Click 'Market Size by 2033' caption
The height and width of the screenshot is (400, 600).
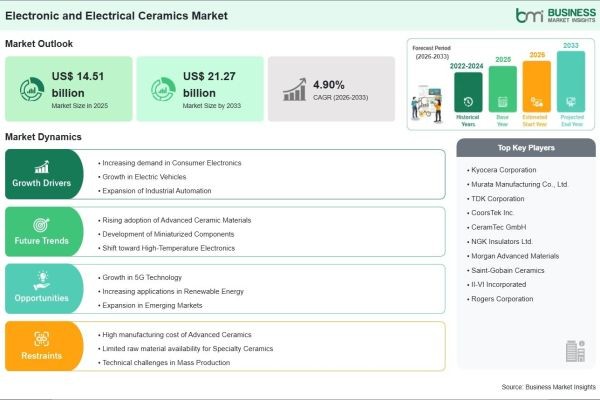[x=212, y=106]
